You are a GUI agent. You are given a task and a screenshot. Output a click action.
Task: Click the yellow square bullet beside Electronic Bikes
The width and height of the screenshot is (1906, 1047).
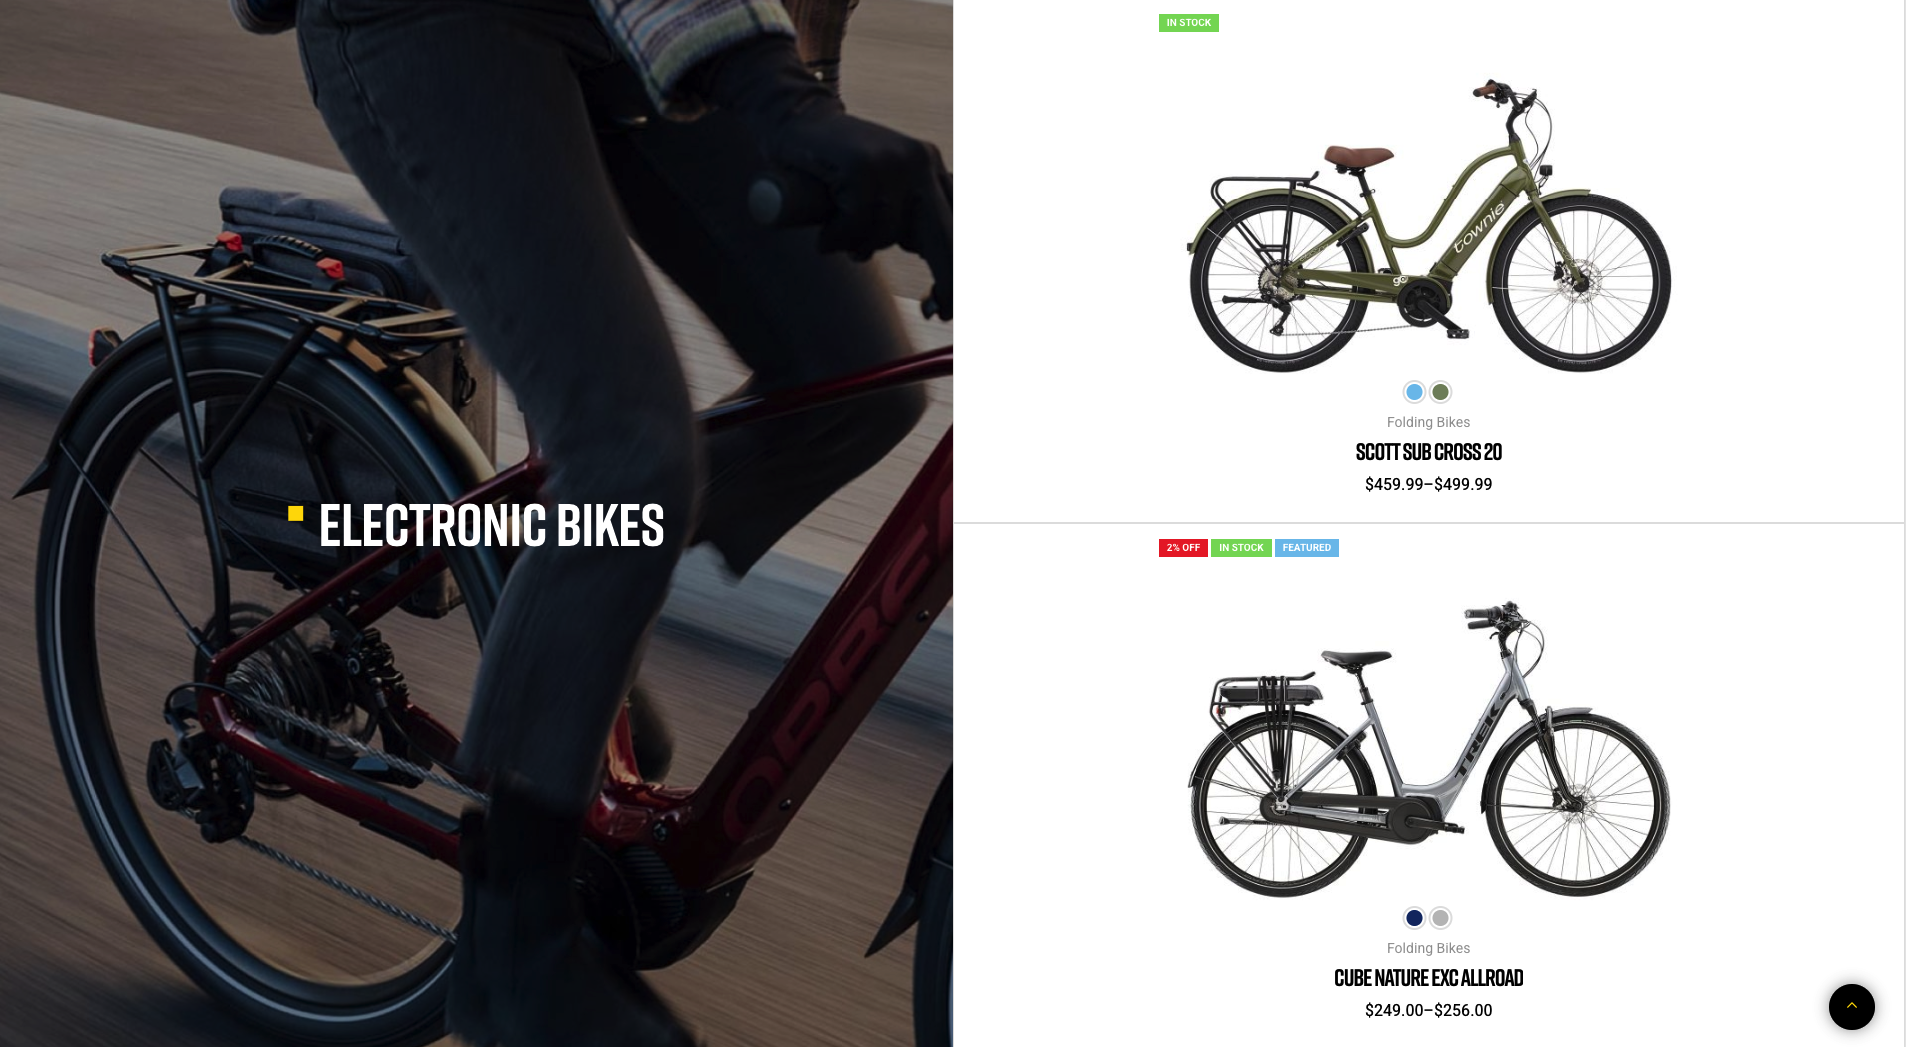pyautogui.click(x=295, y=513)
